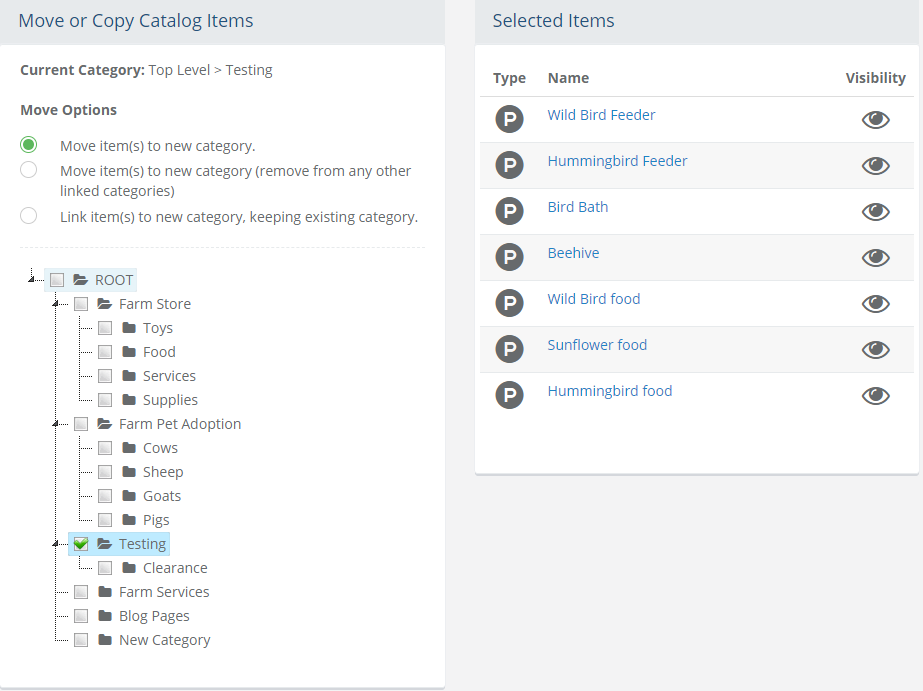Check the Clearance category checkbox
The height and width of the screenshot is (691, 923).
pos(105,568)
